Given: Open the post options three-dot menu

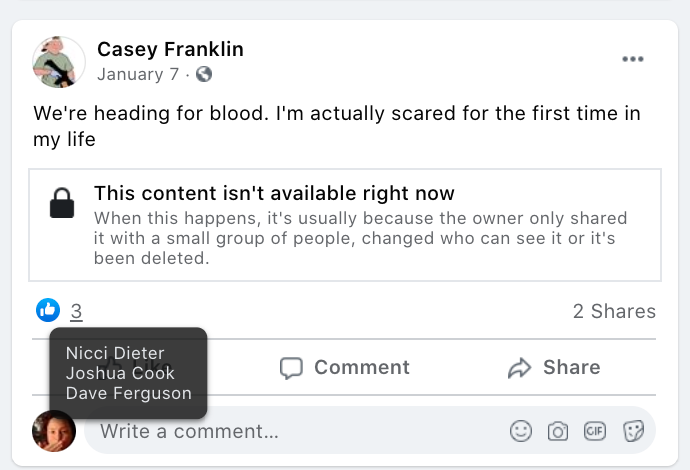Looking at the screenshot, I should (633, 59).
